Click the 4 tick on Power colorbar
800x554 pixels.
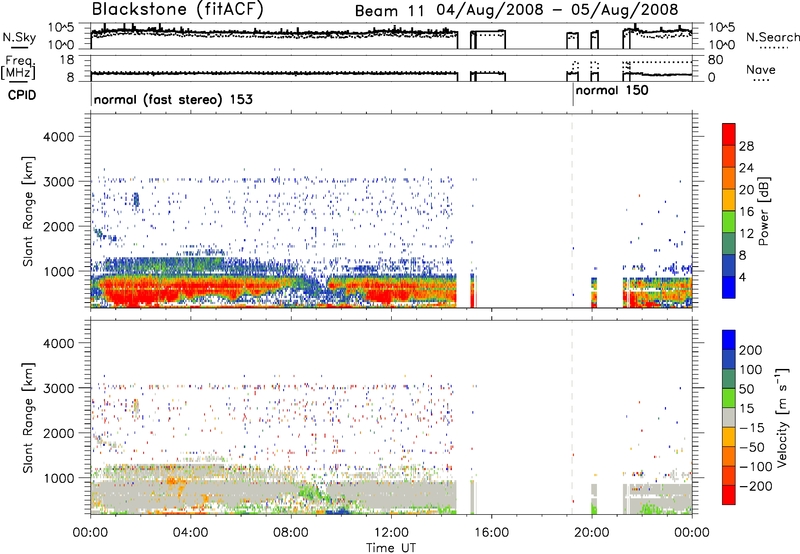tap(743, 278)
